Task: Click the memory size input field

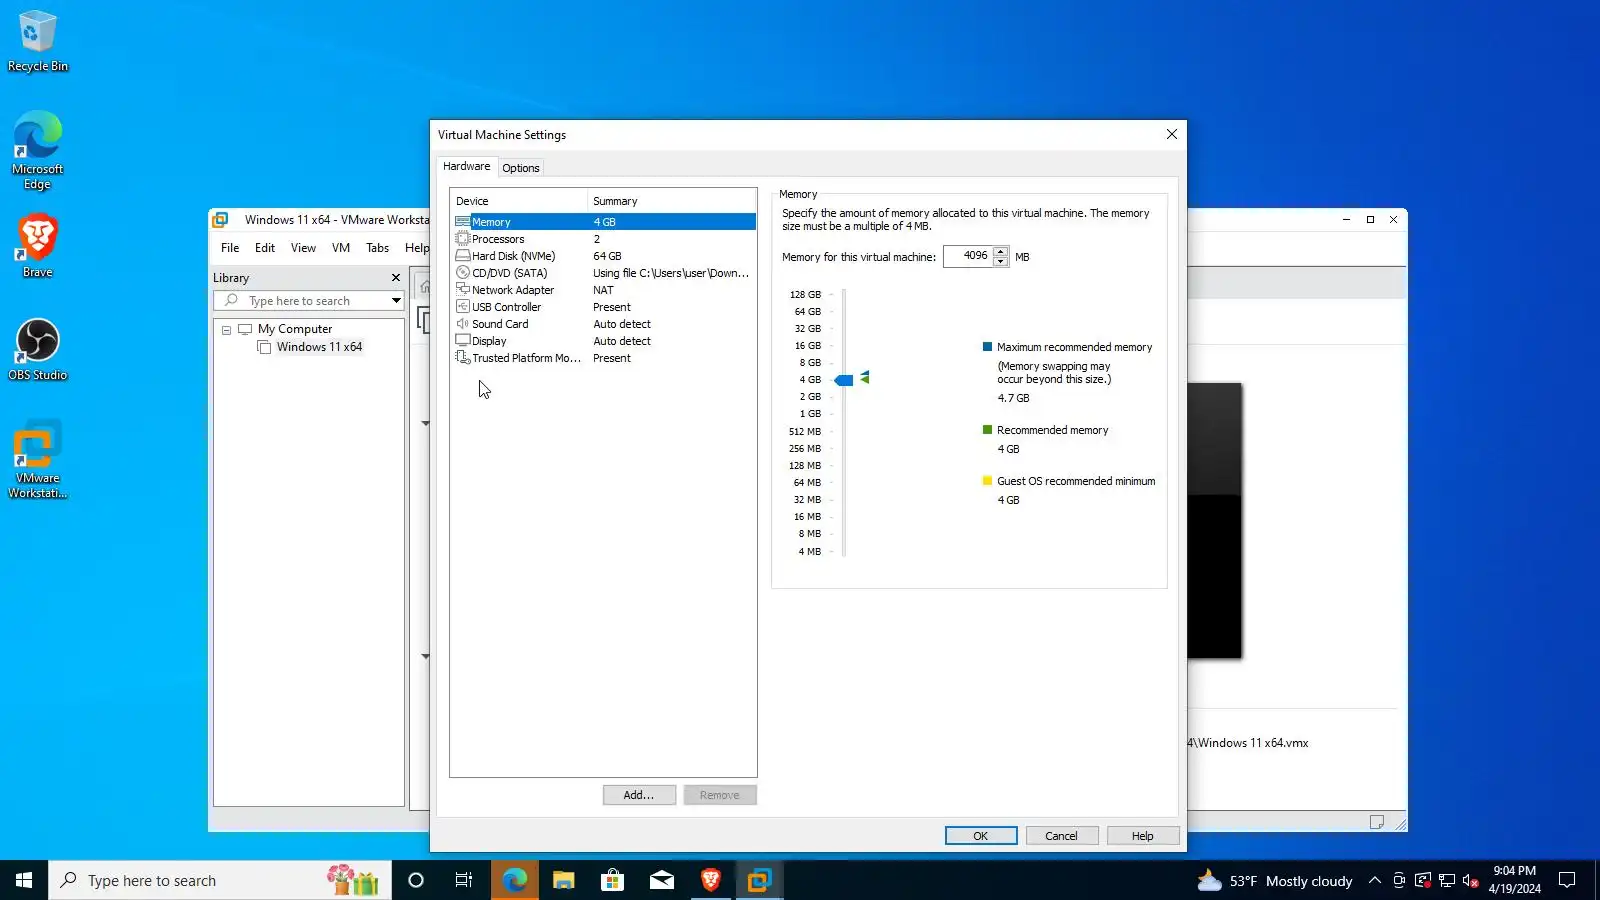Action: pyautogui.click(x=968, y=256)
